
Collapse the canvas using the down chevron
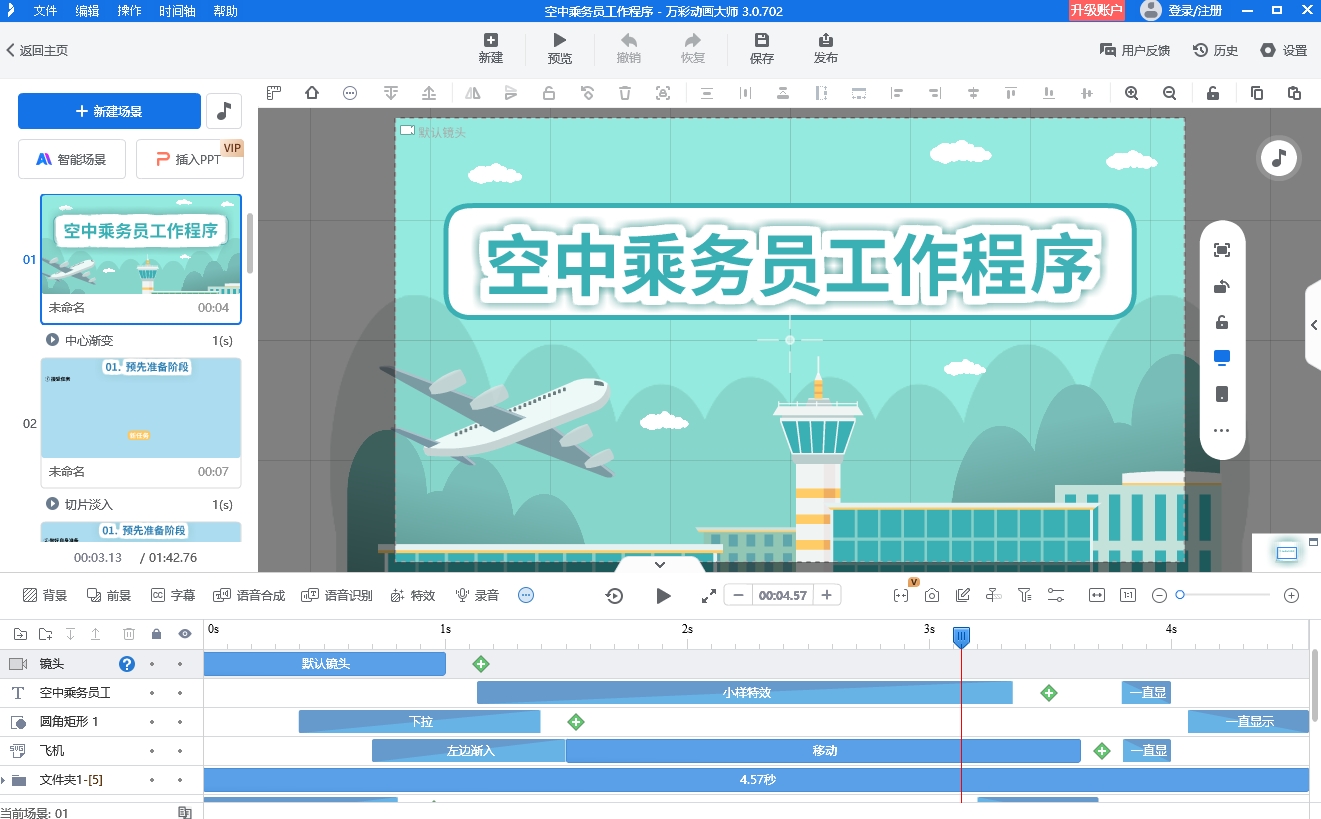tap(659, 563)
